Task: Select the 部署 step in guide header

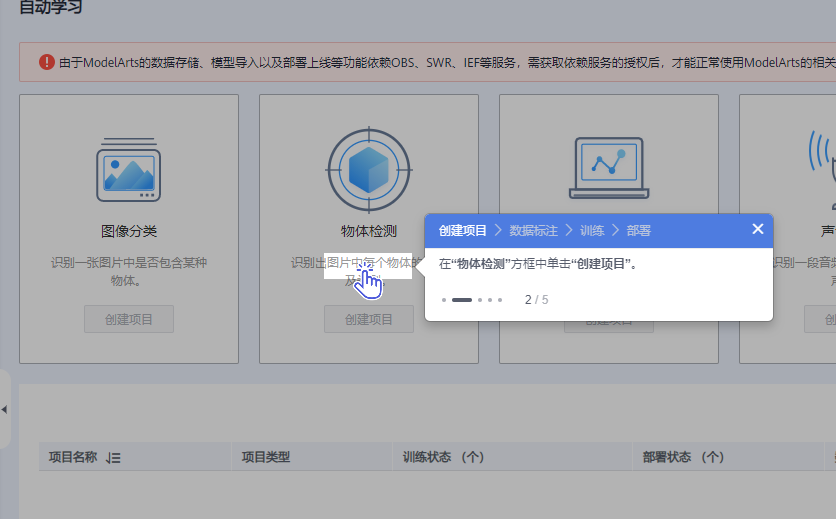Action: click(639, 230)
